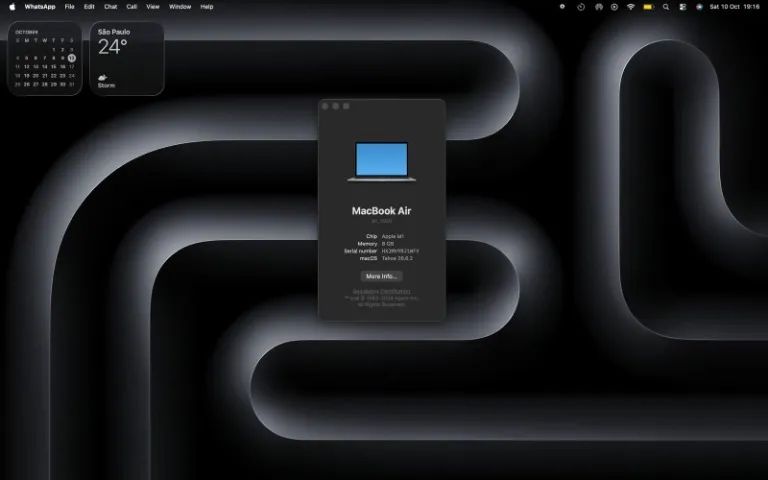Open the Chat menu
768x480 pixels.
point(111,7)
